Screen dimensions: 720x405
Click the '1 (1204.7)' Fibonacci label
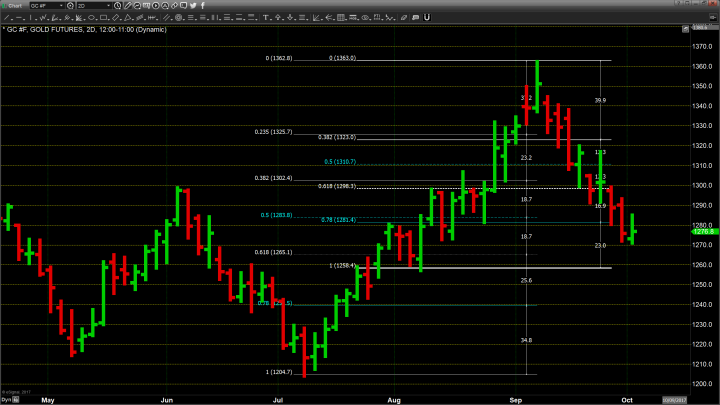click(279, 372)
